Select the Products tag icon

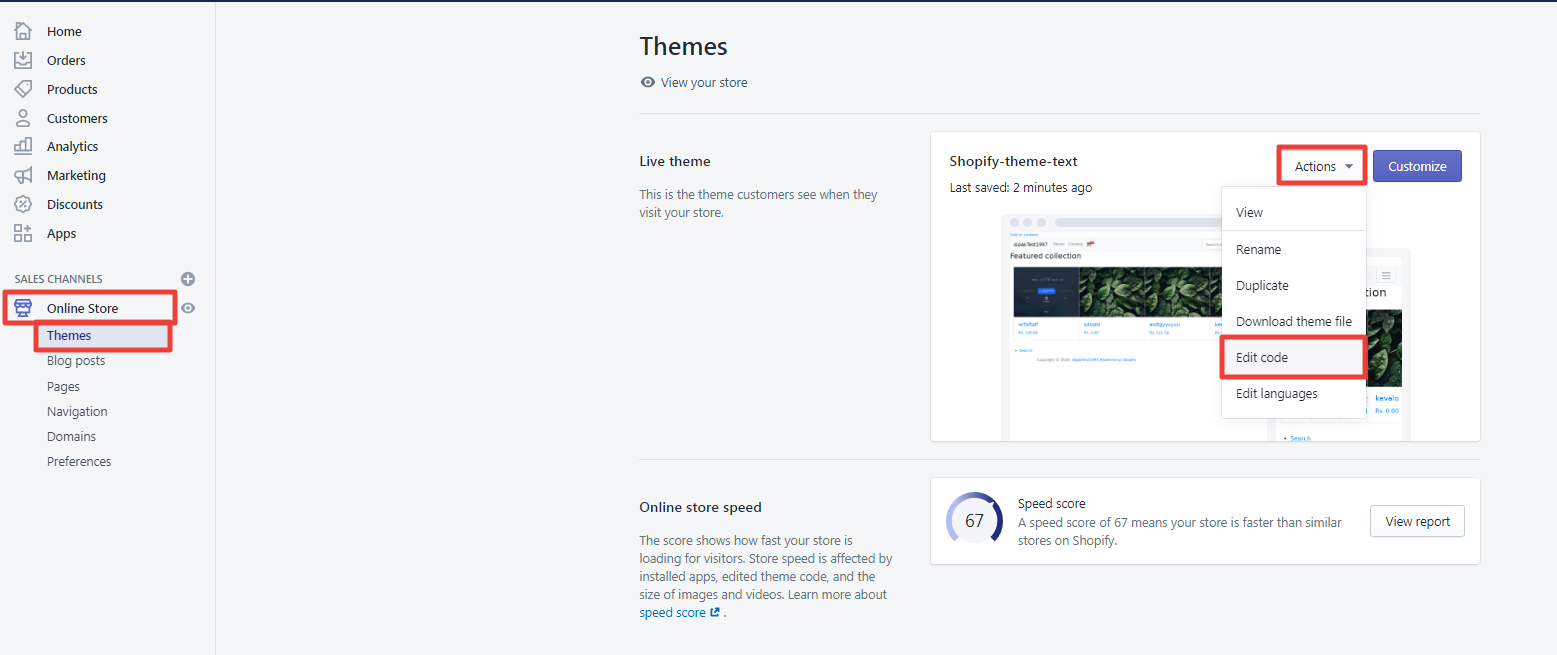(23, 89)
